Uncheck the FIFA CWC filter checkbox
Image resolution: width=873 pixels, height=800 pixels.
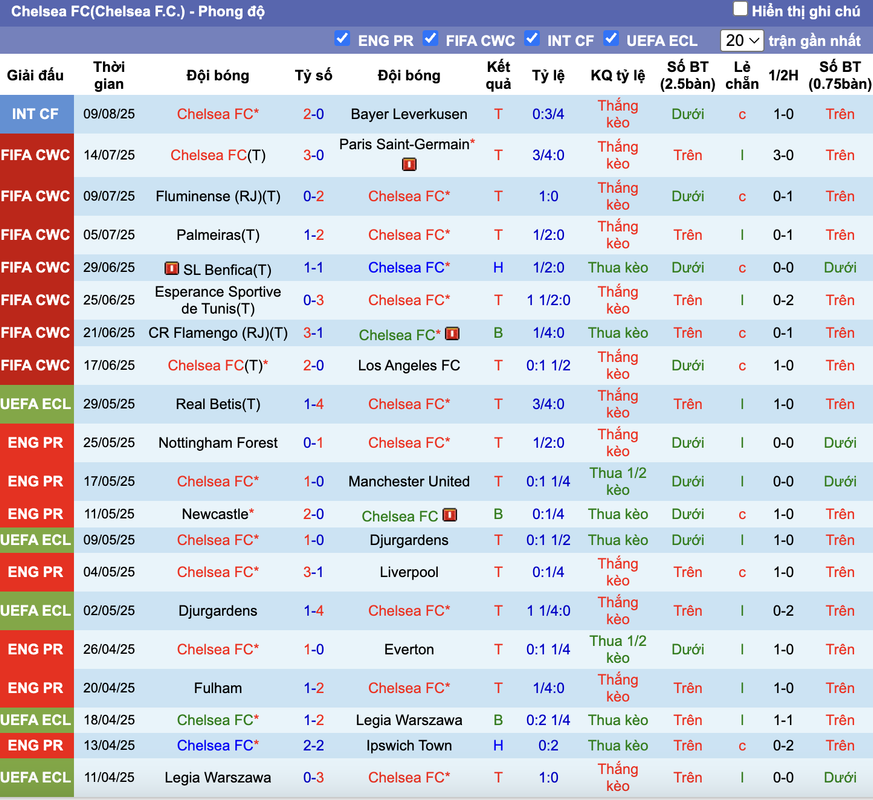pyautogui.click(x=430, y=38)
